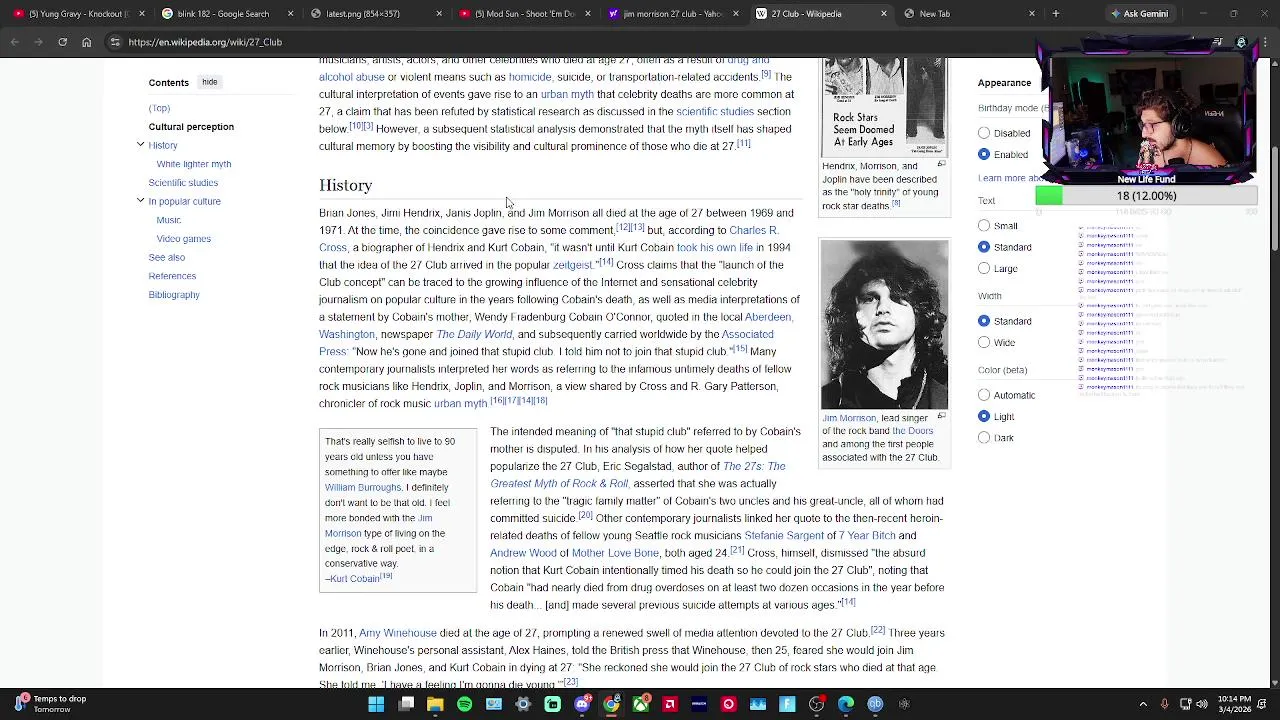Open OBS Studio from the taskbar
Screen dimensions: 1280x720
click(816, 704)
